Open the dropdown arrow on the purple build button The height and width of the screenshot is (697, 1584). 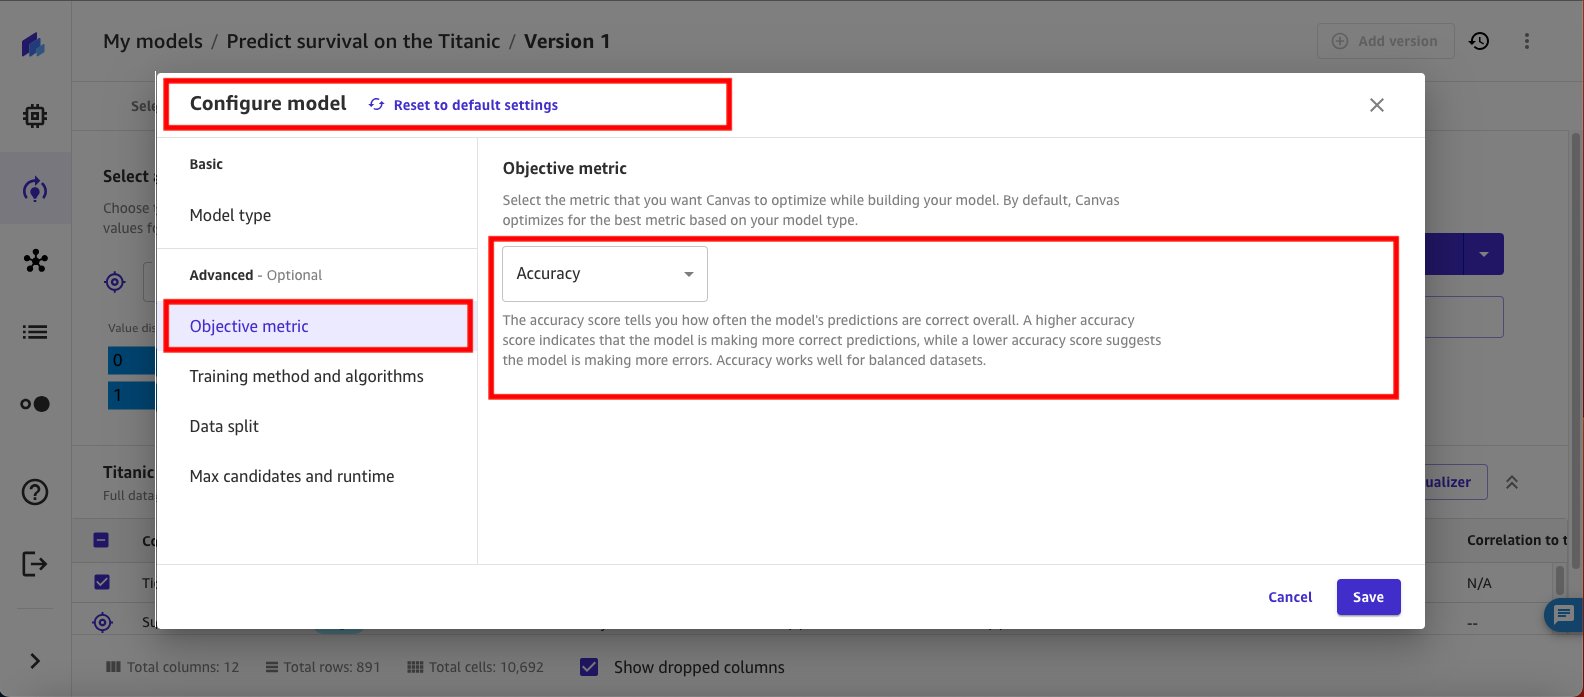(1484, 255)
